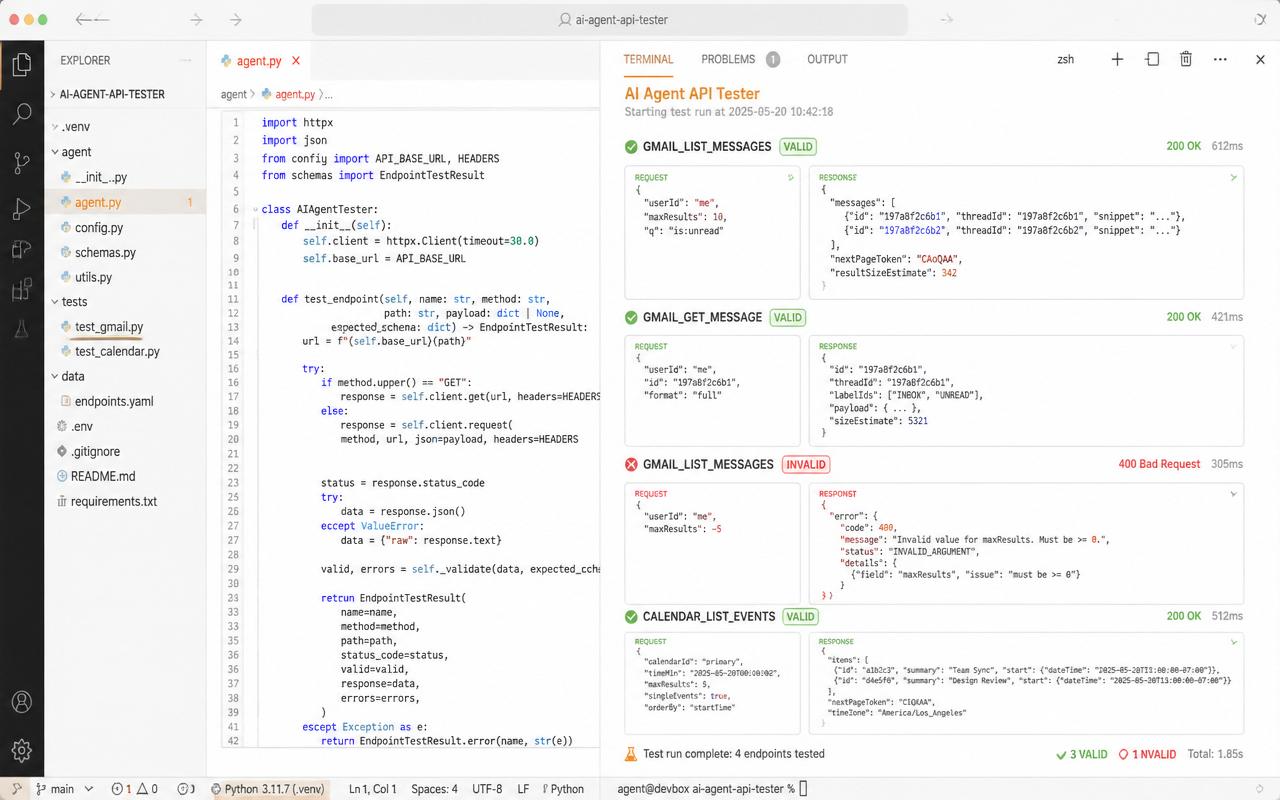Open the Source Control branch icon
The image size is (1280, 800).
click(x=21, y=162)
